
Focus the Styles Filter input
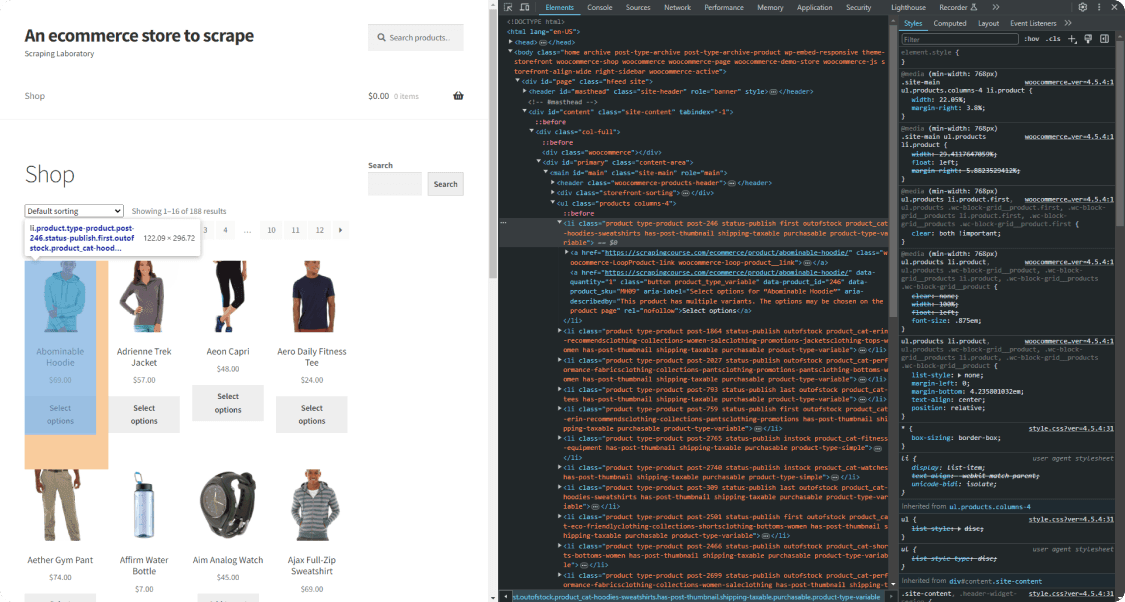coord(960,39)
